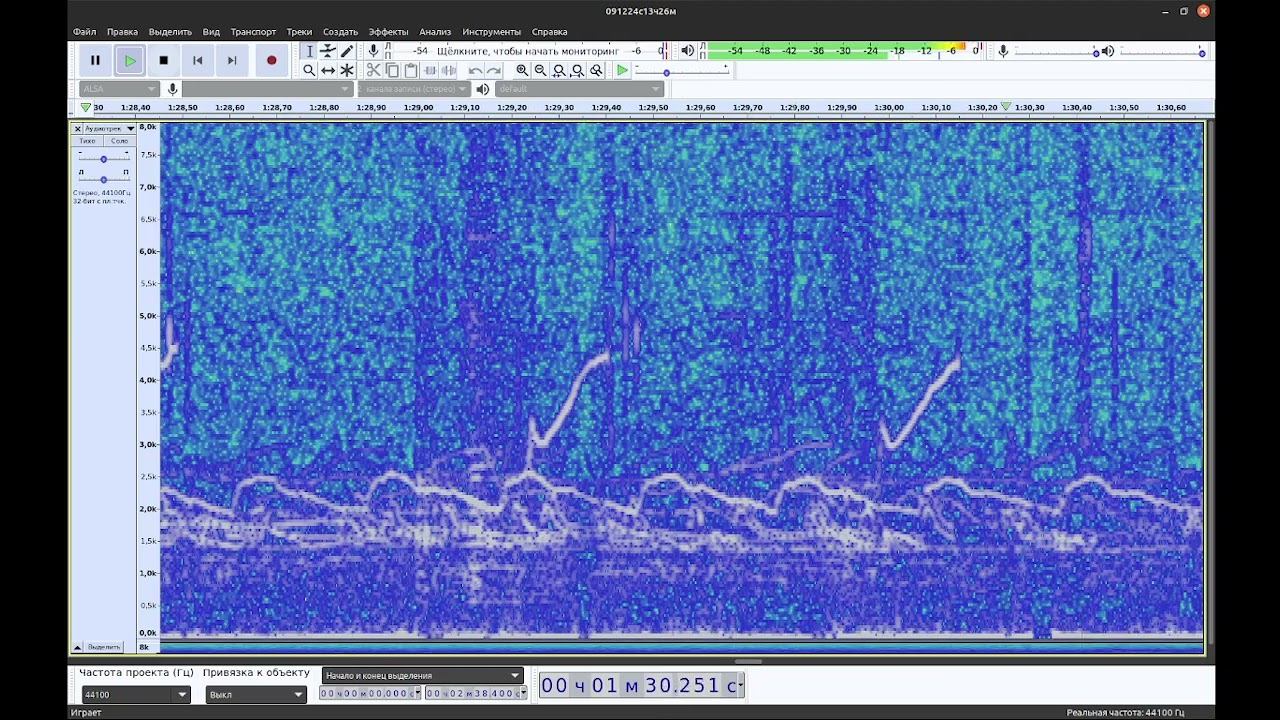The width and height of the screenshot is (1280, 720).
Task: Zoom out with the minus magnifier
Action: 541,70
